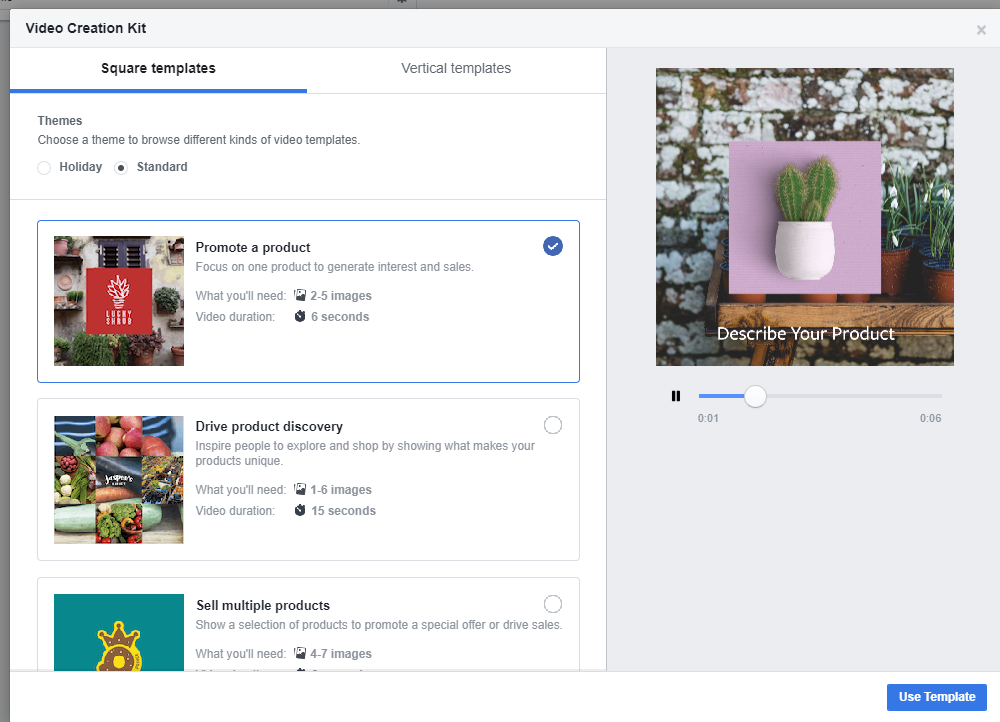Viewport: 1000px width, 722px height.
Task: Switch to the Square templates tab
Action: (158, 69)
